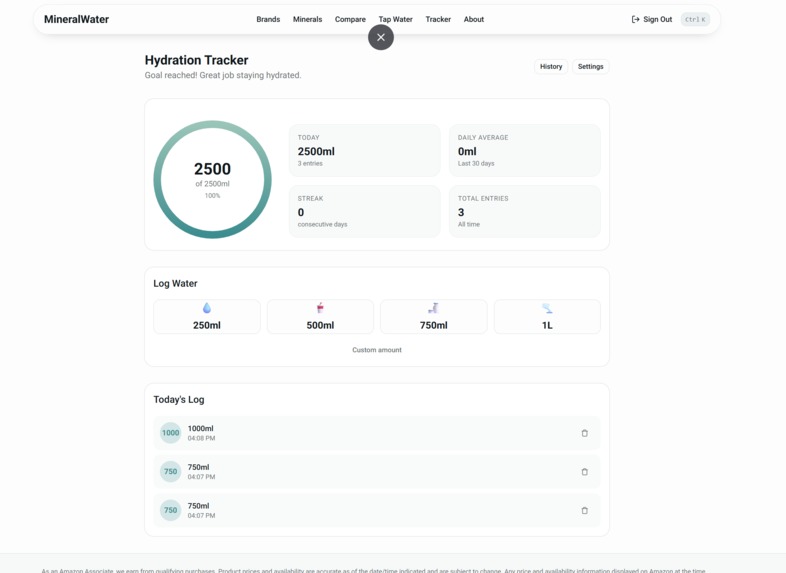Open the Tap Water section
This screenshot has width=786, height=573.
(x=396, y=19)
